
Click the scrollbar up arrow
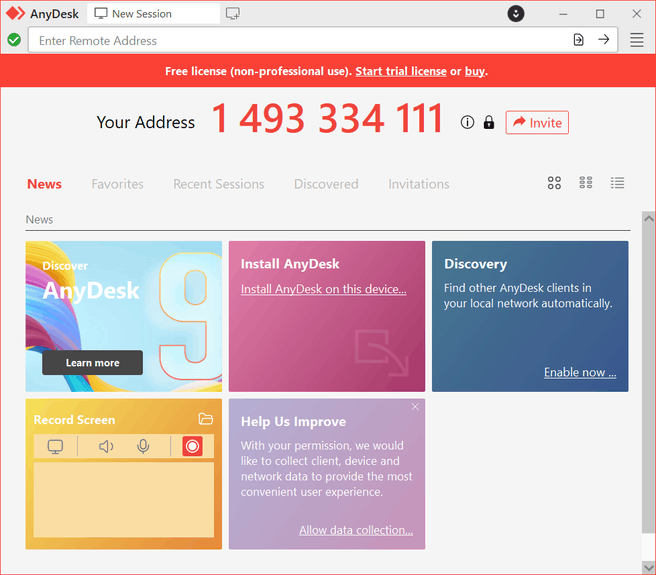click(x=649, y=218)
